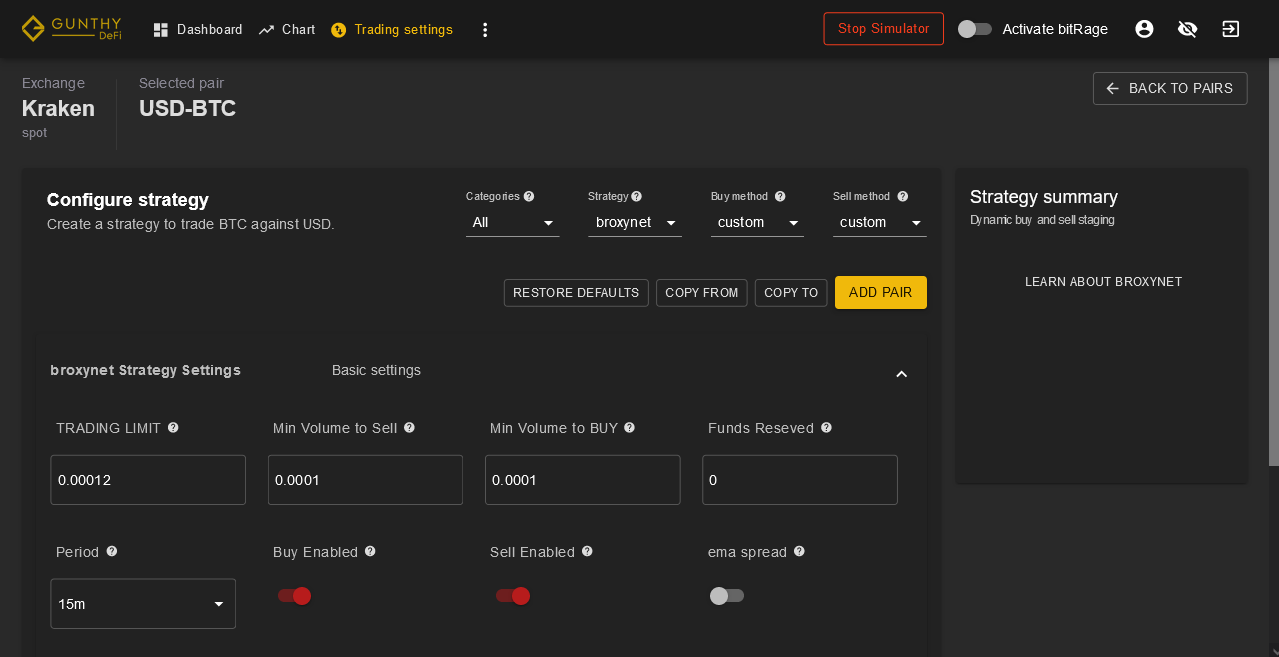
Task: Click the Gunthy DeFi logo
Action: 71,28
